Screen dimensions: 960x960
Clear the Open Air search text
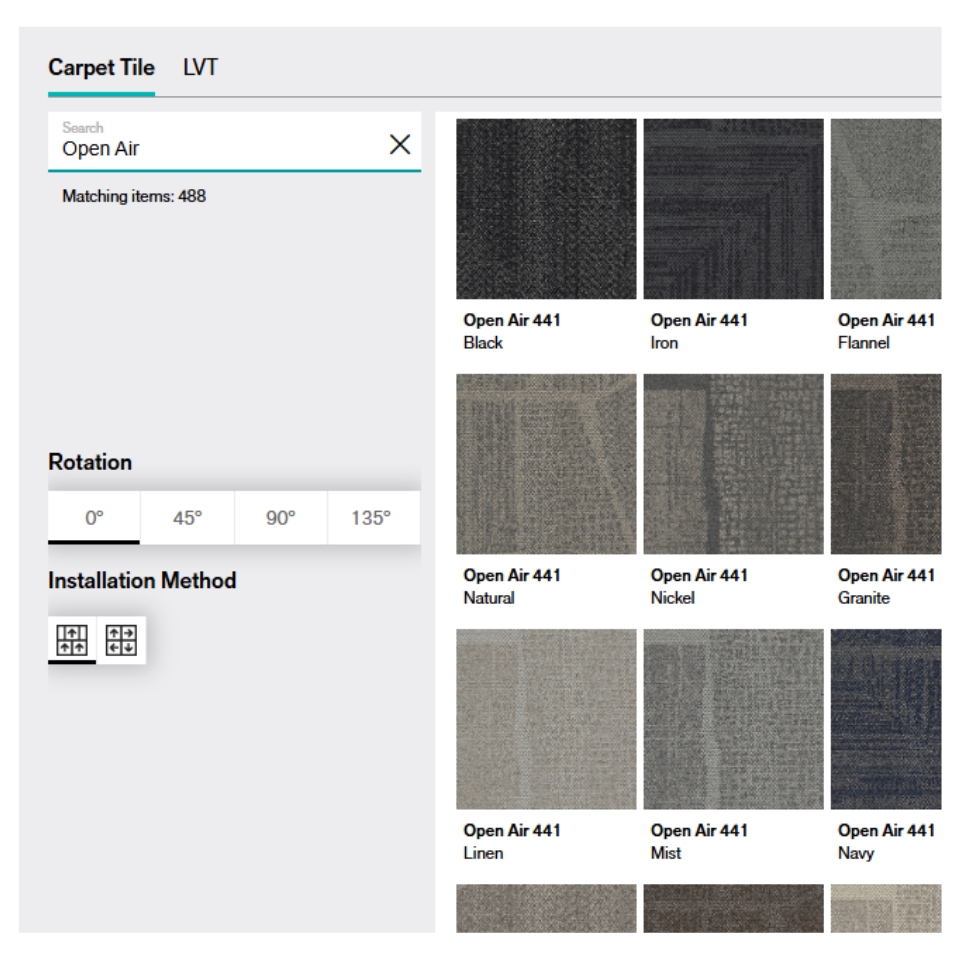[399, 144]
